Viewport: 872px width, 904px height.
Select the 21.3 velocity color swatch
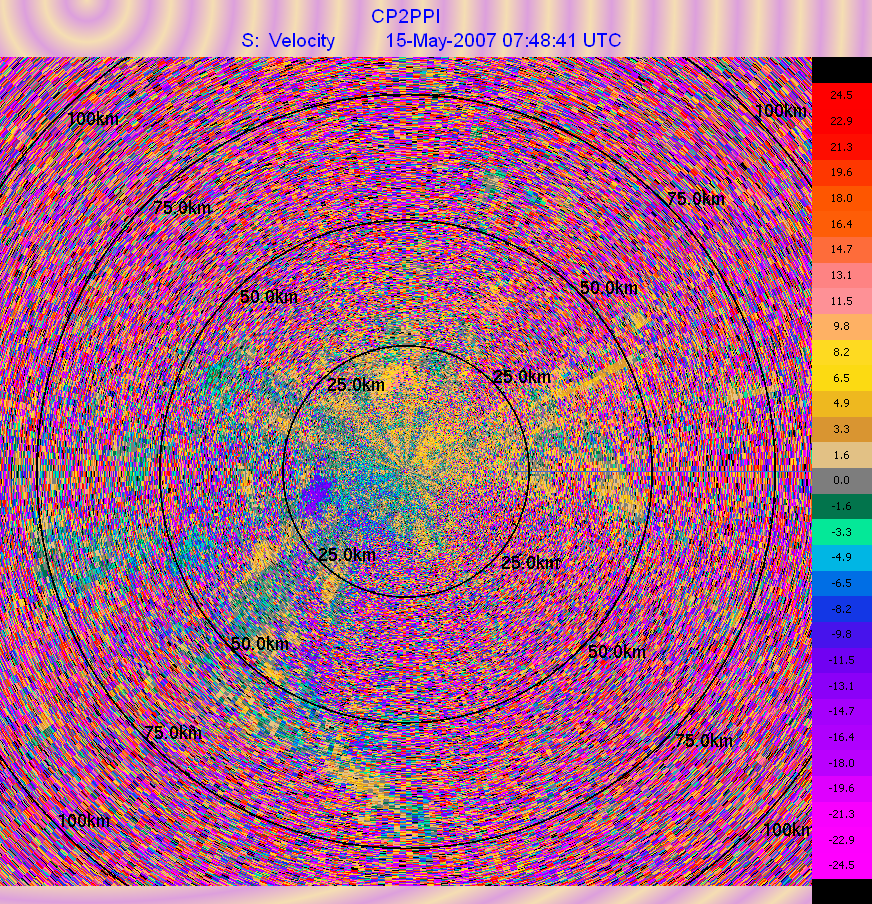(841, 147)
